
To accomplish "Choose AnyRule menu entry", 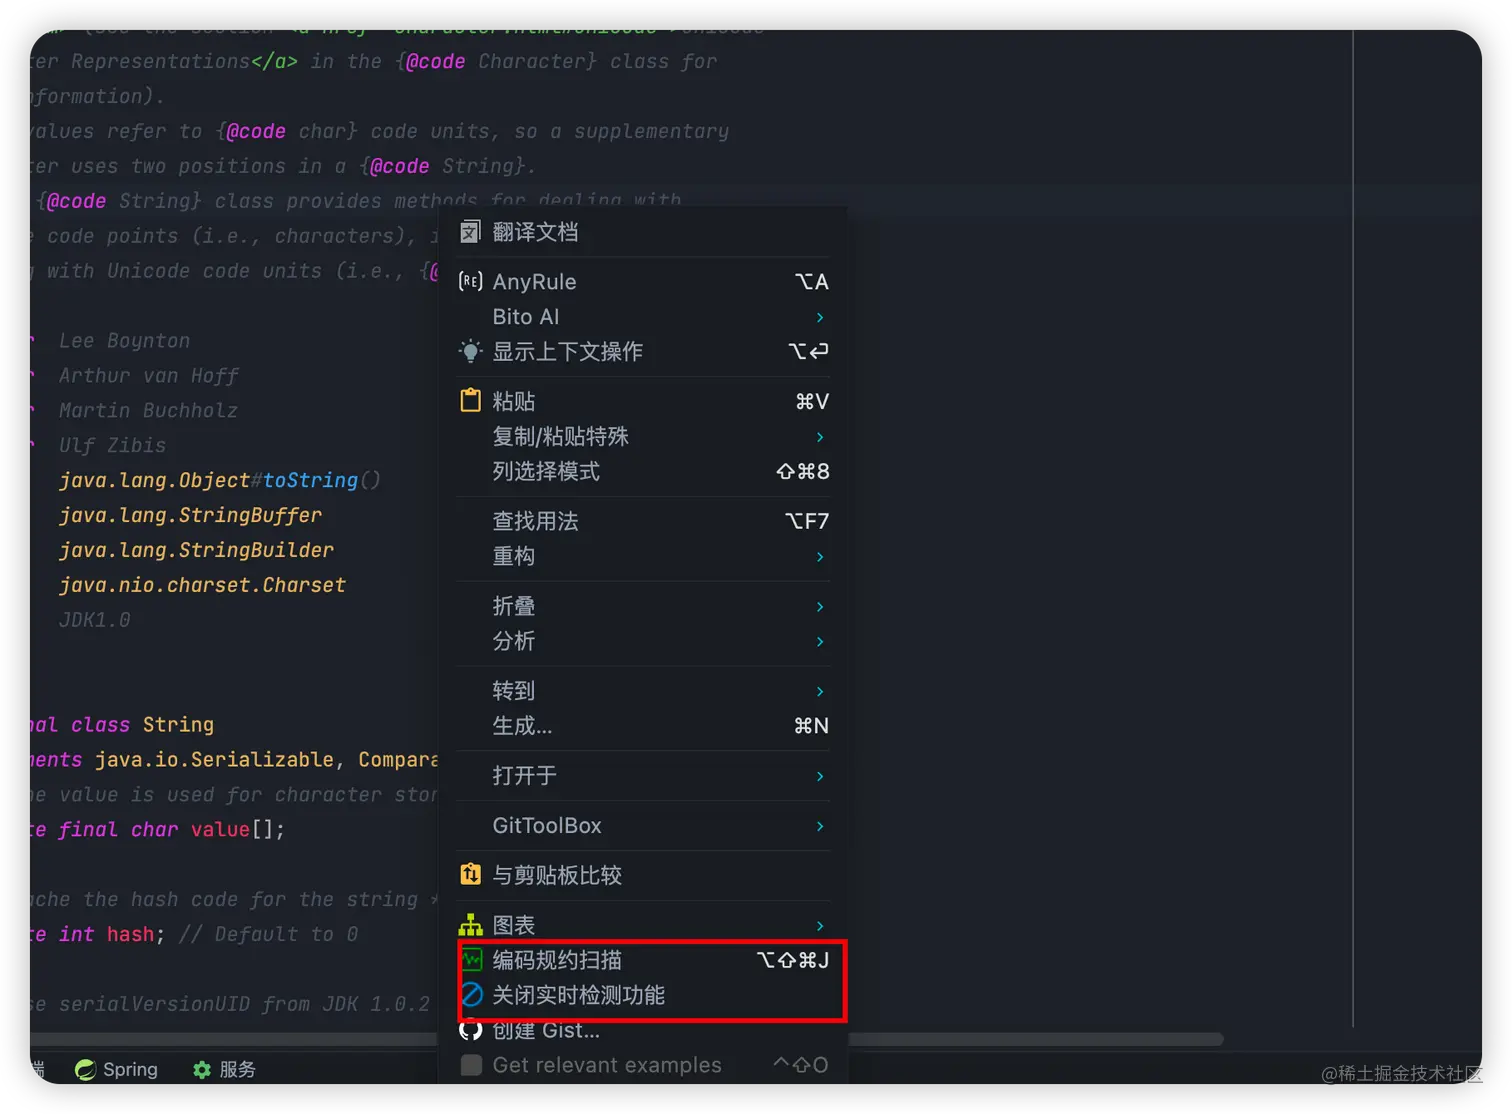I will [643, 282].
